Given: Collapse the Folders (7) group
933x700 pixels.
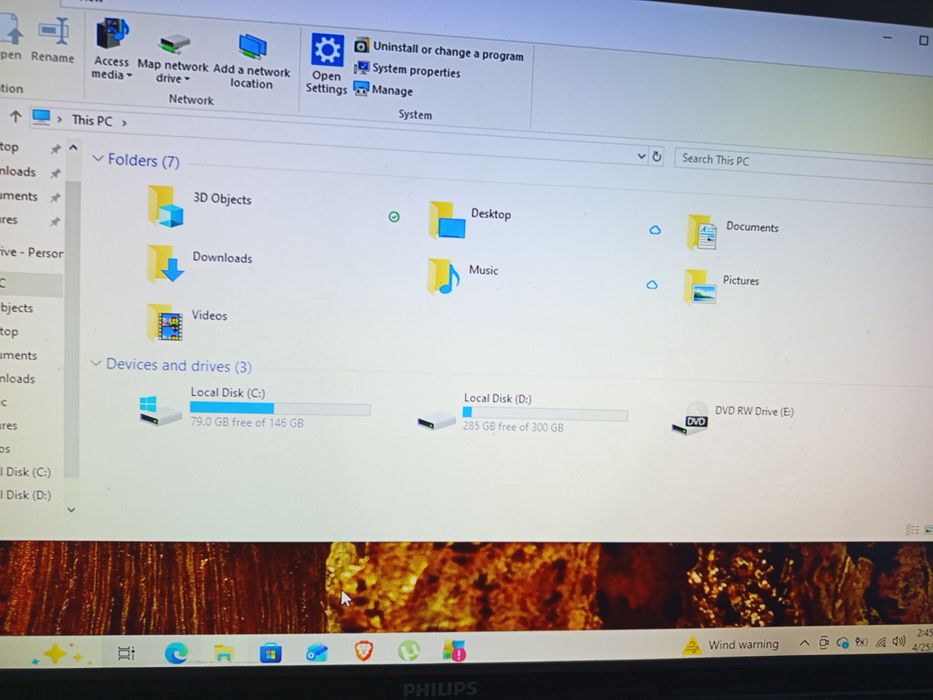Looking at the screenshot, I should 98,158.
